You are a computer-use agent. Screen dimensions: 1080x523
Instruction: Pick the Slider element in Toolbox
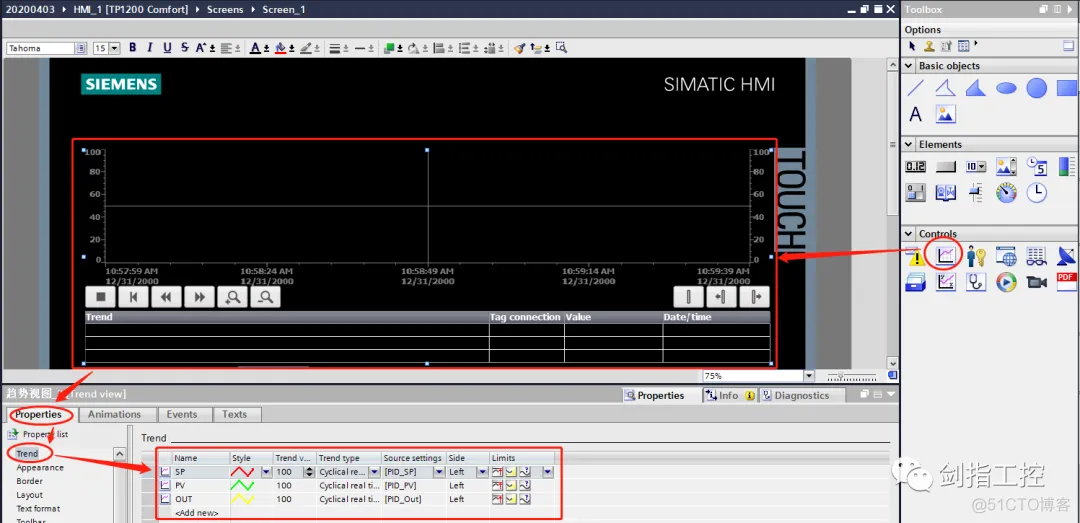click(x=976, y=193)
